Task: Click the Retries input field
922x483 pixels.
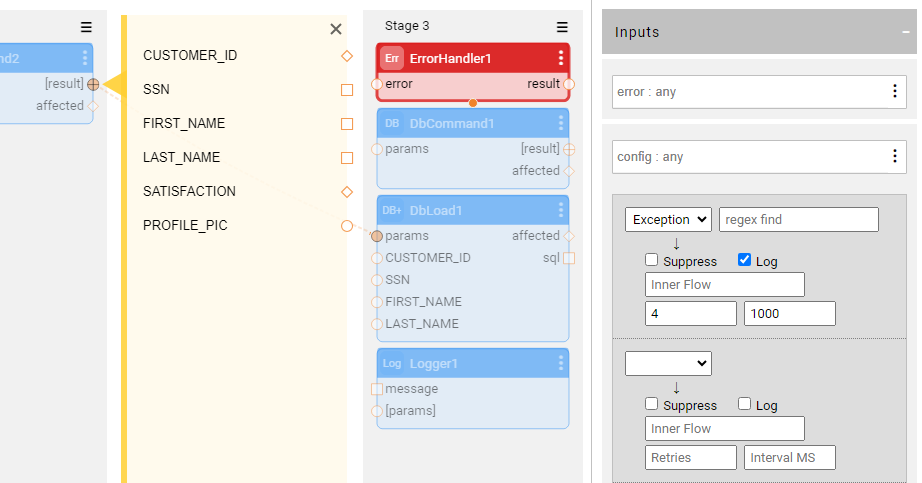Action: coord(690,458)
